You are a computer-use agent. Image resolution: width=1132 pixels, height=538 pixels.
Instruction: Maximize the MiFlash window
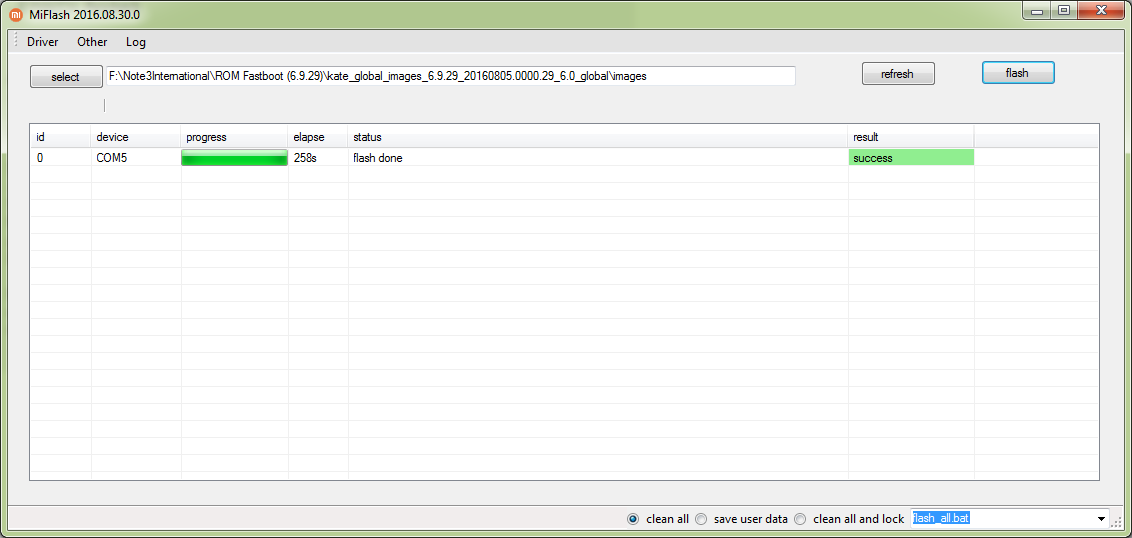pyautogui.click(x=1064, y=11)
